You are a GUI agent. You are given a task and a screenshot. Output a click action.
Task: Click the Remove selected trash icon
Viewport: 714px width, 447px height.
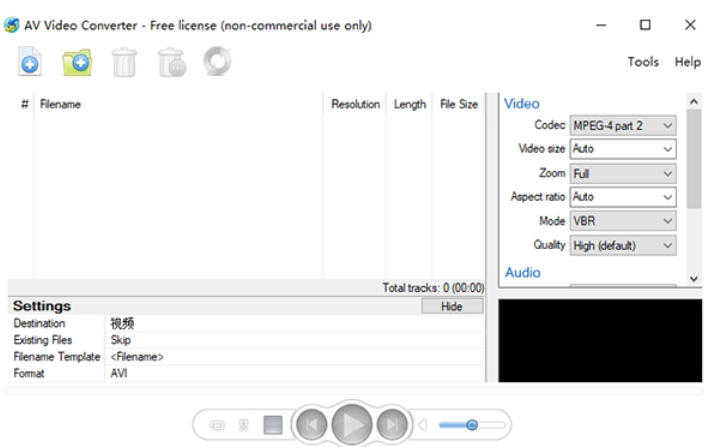(124, 63)
